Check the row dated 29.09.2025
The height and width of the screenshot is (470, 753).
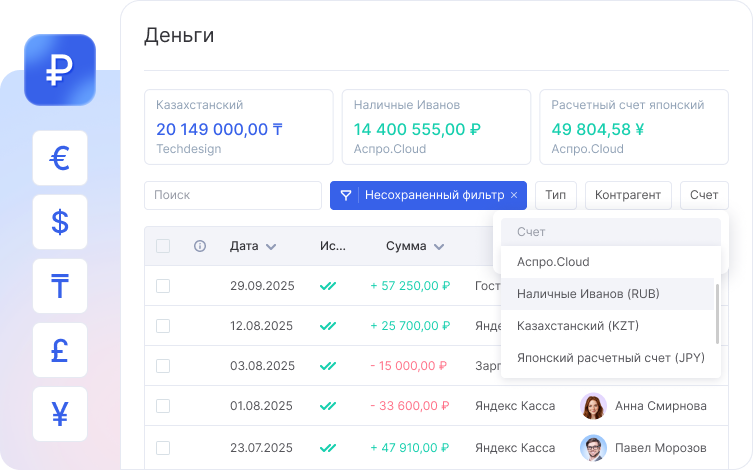click(x=163, y=286)
